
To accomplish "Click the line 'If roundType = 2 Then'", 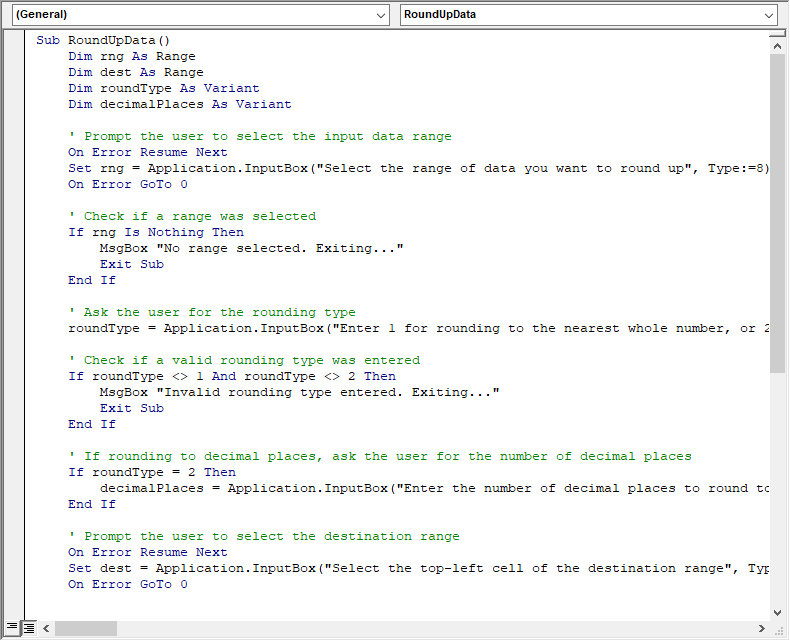I will 152,473.
